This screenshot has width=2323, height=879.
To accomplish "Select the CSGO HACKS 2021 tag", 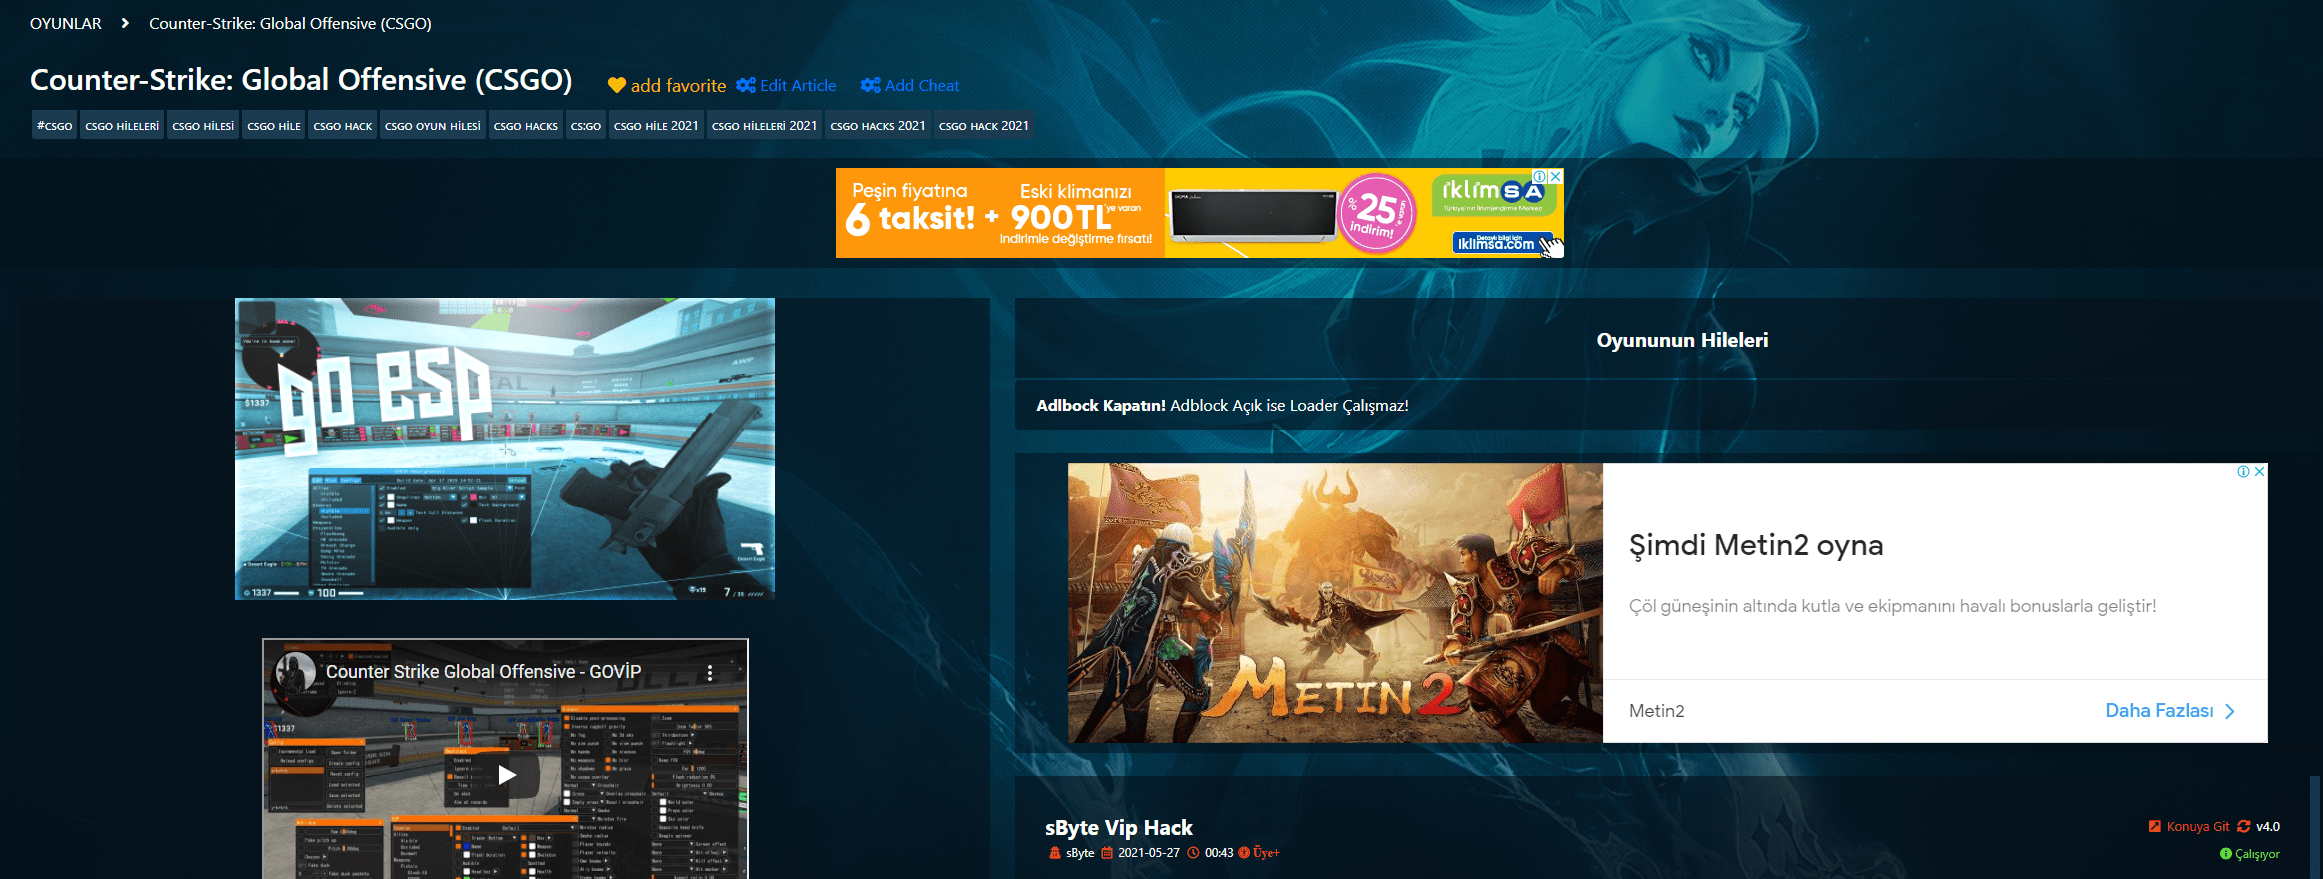I will tap(878, 126).
